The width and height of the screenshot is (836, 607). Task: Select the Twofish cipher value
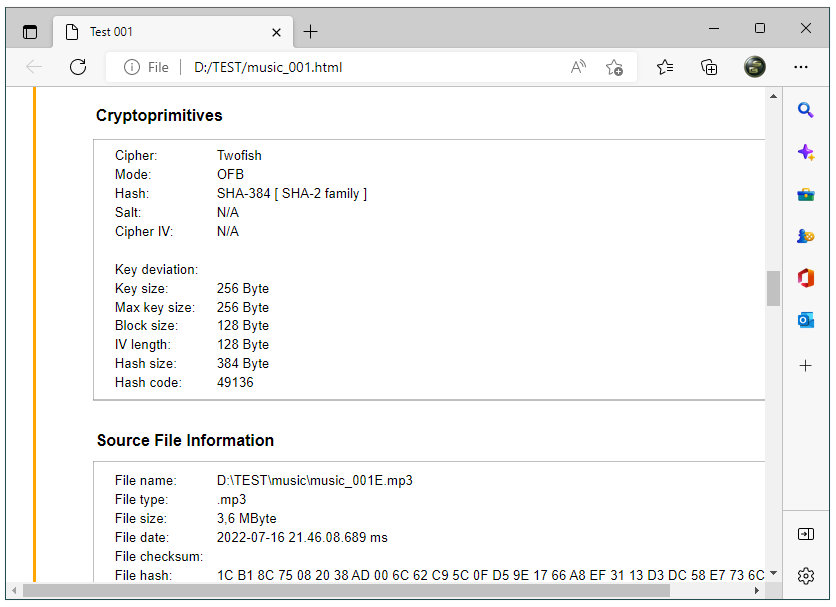[239, 156]
